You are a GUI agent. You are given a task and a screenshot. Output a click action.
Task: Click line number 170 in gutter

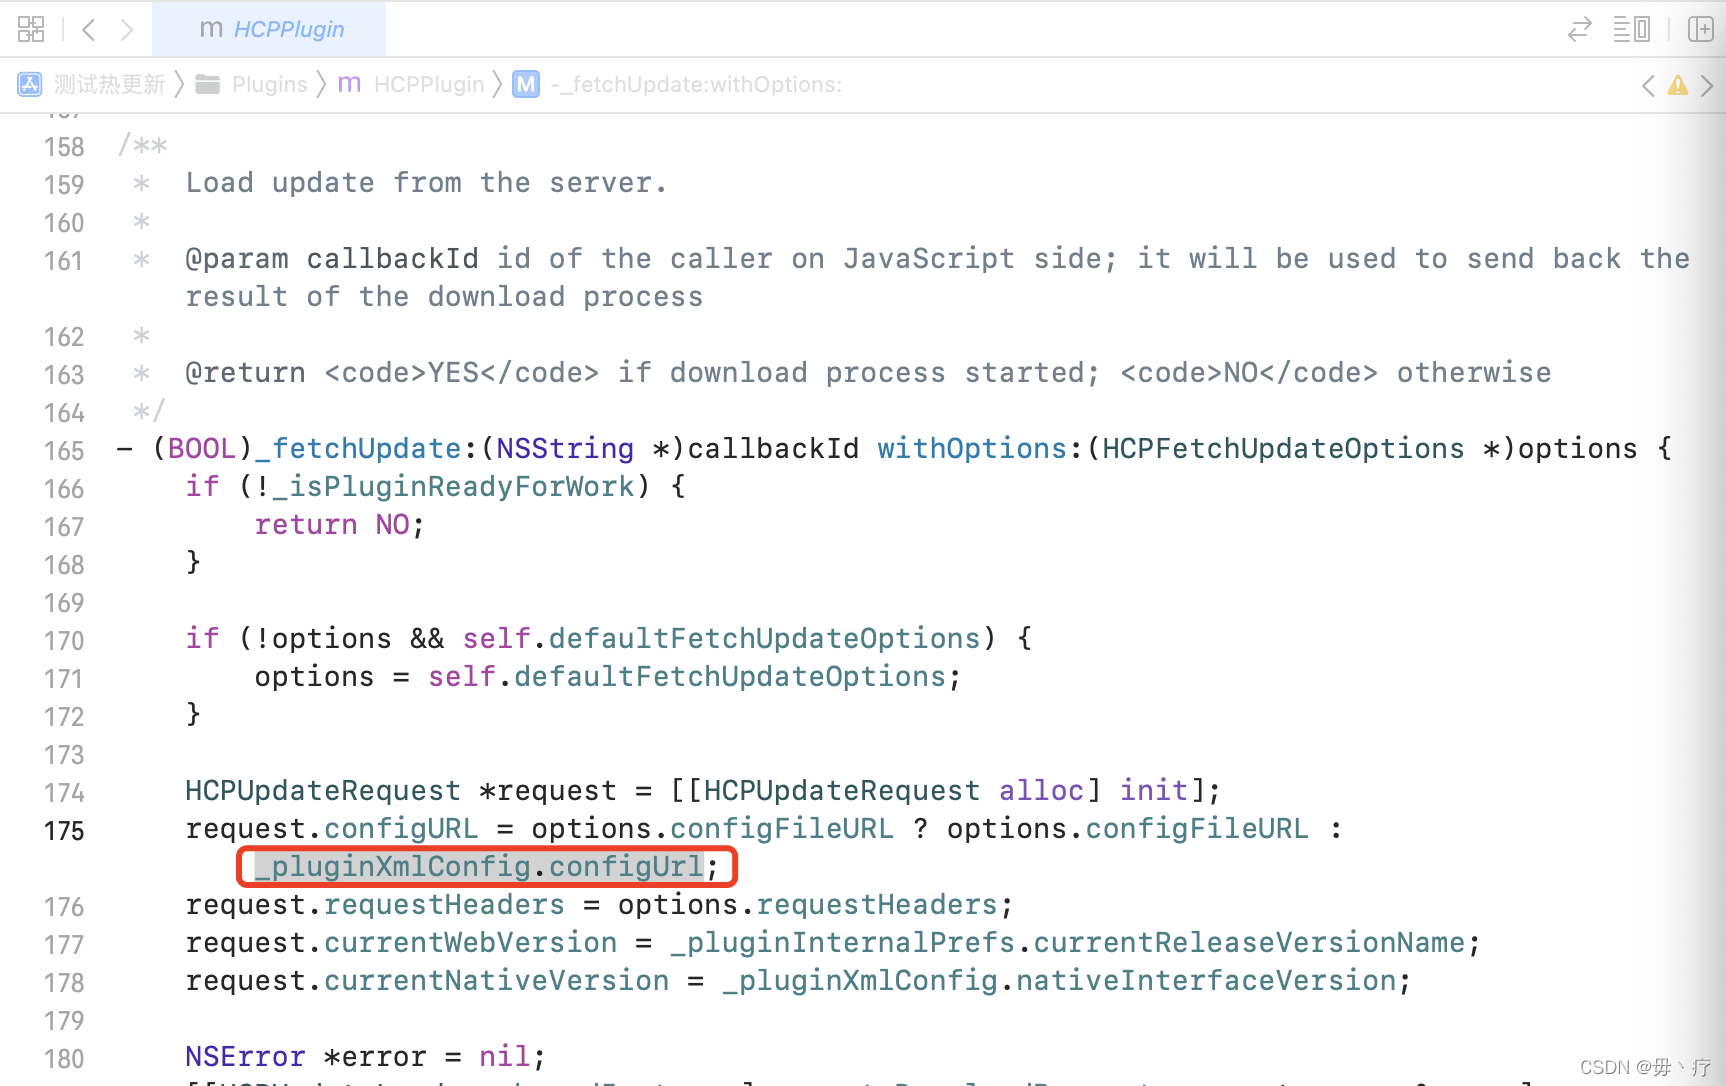point(64,641)
